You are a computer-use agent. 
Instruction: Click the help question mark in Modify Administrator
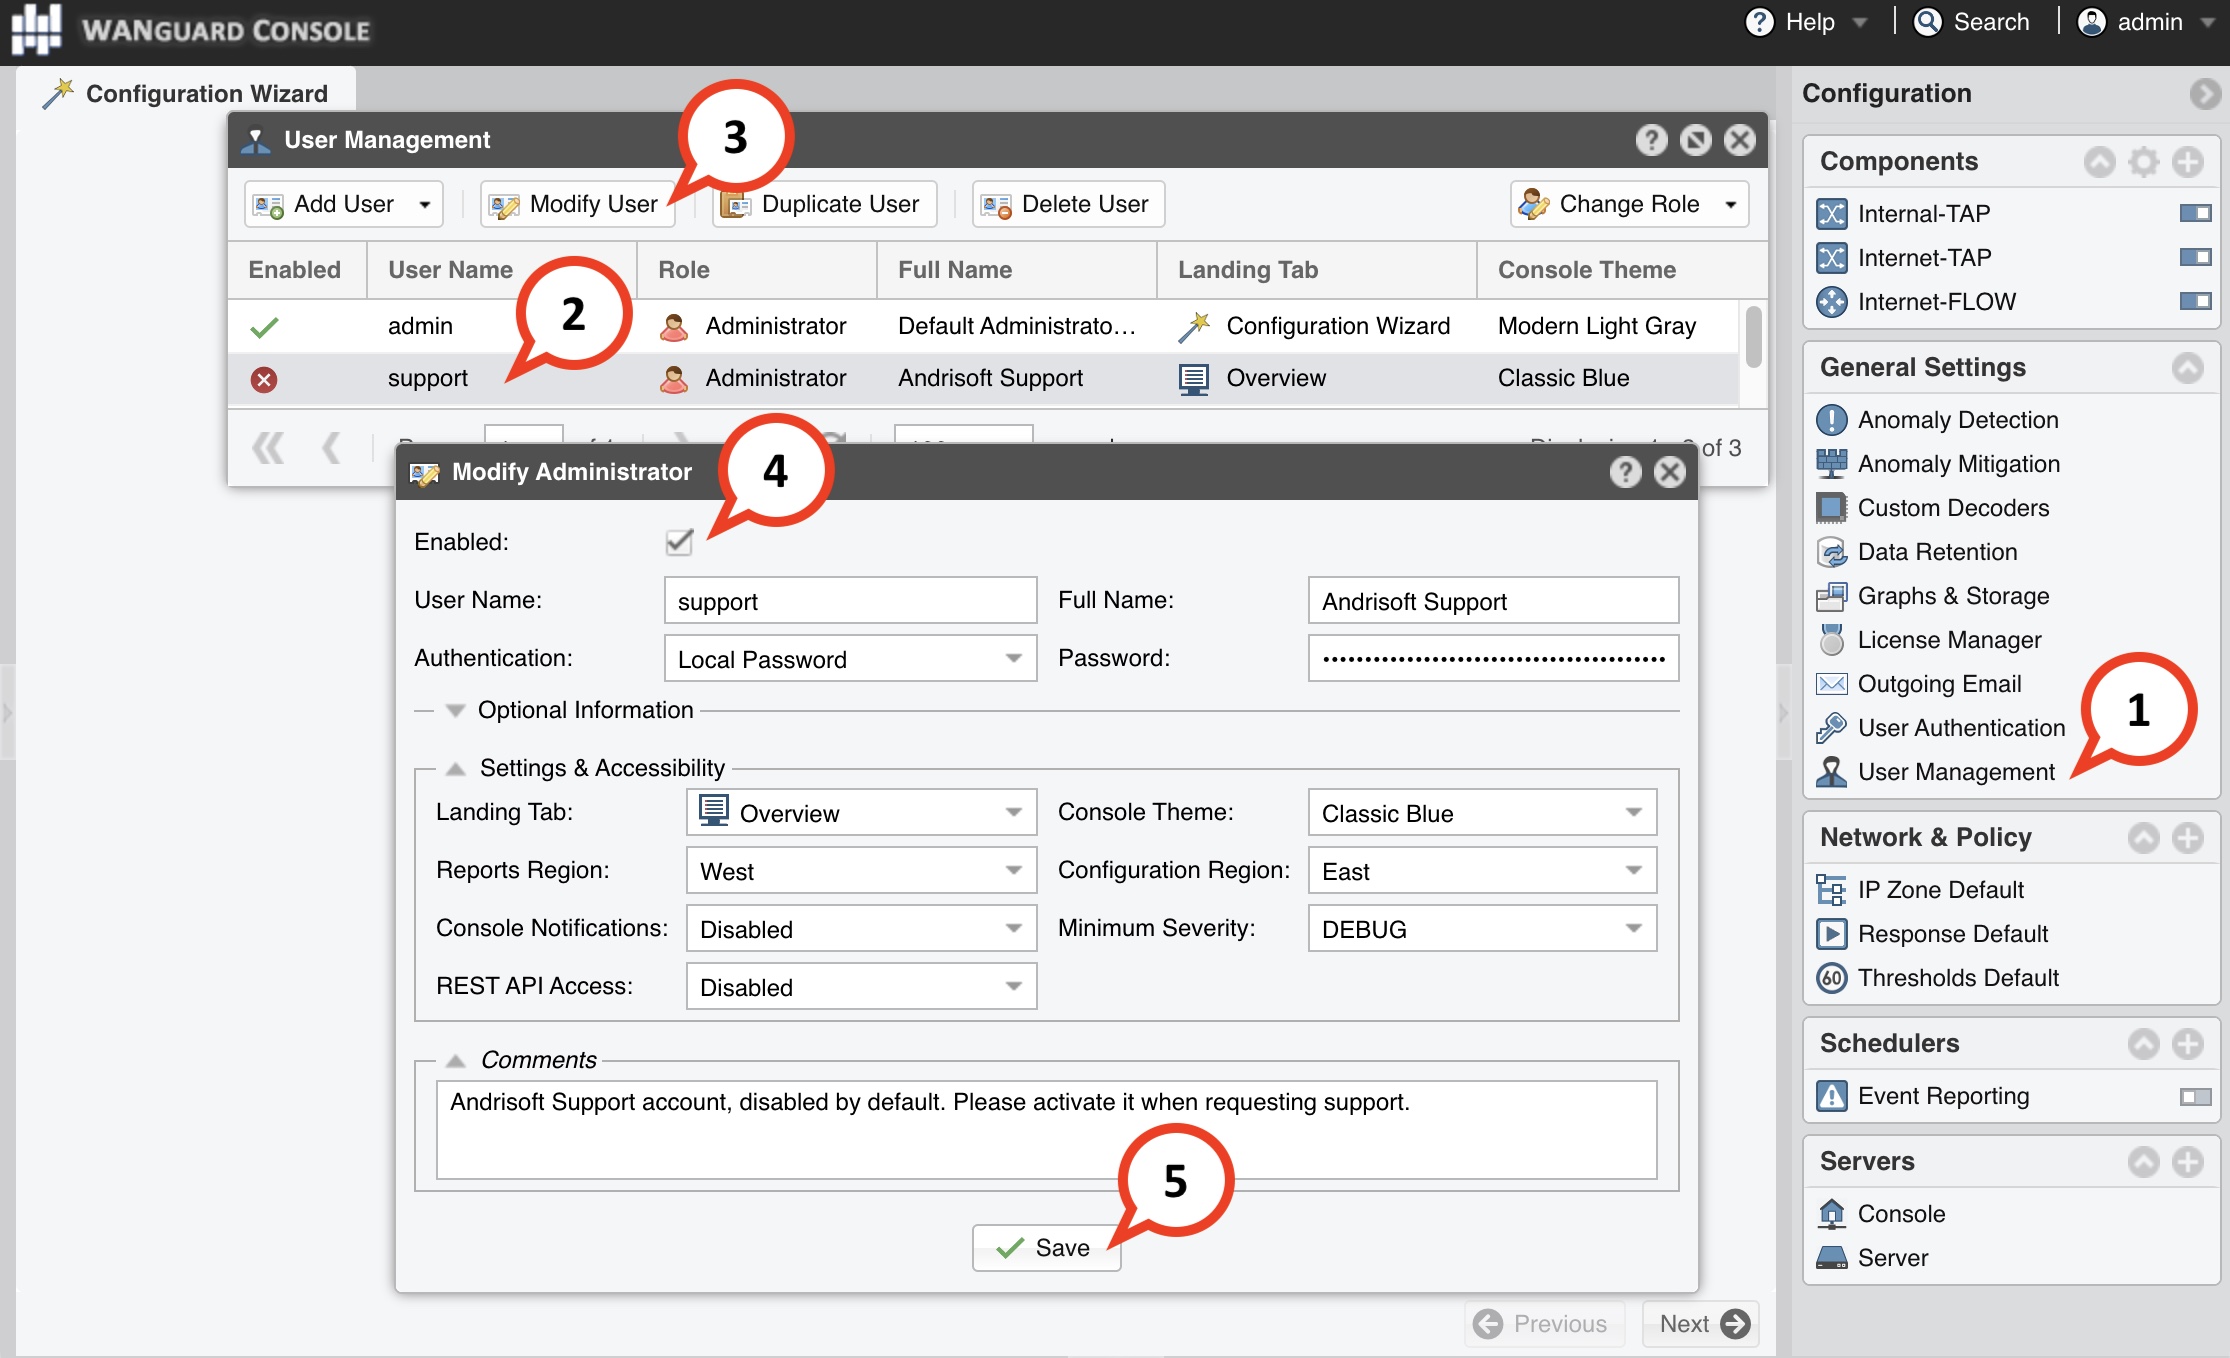pos(1625,472)
